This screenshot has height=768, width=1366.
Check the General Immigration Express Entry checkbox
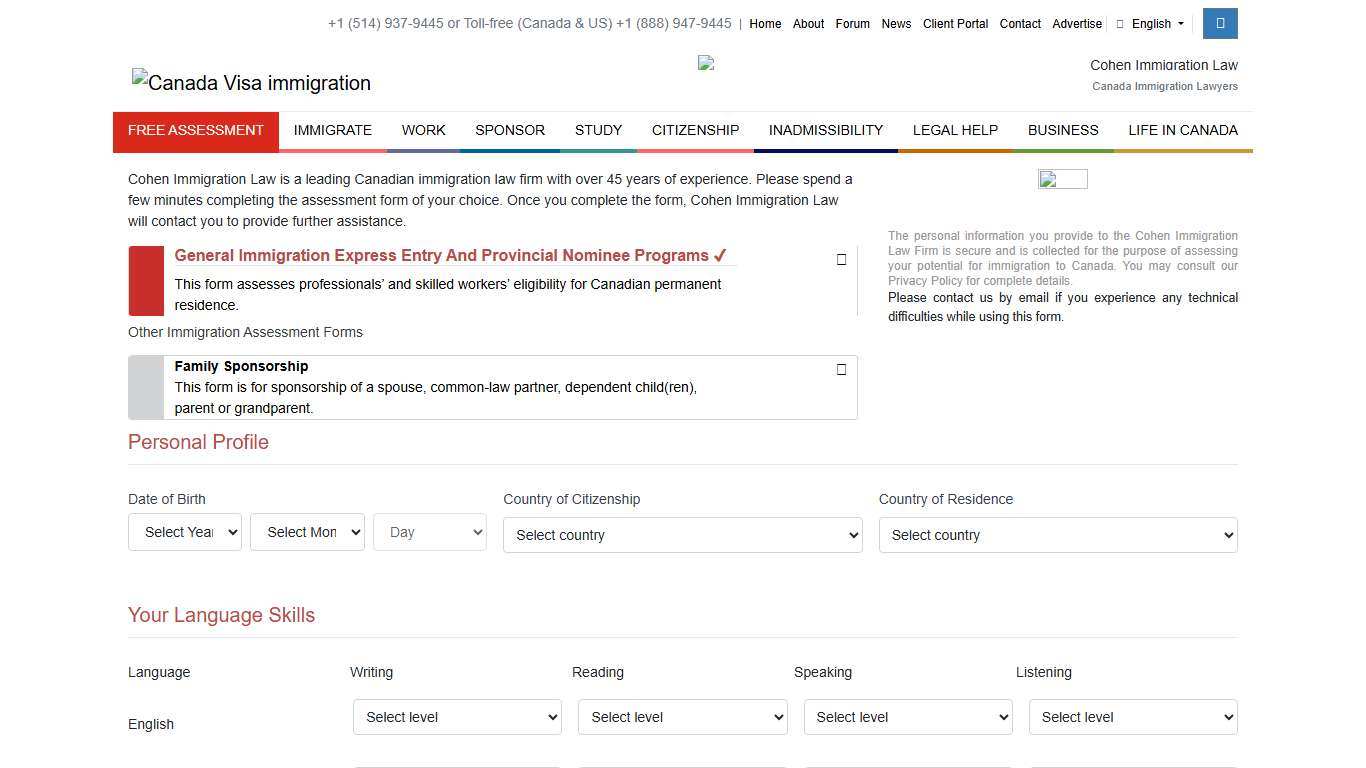click(x=841, y=259)
